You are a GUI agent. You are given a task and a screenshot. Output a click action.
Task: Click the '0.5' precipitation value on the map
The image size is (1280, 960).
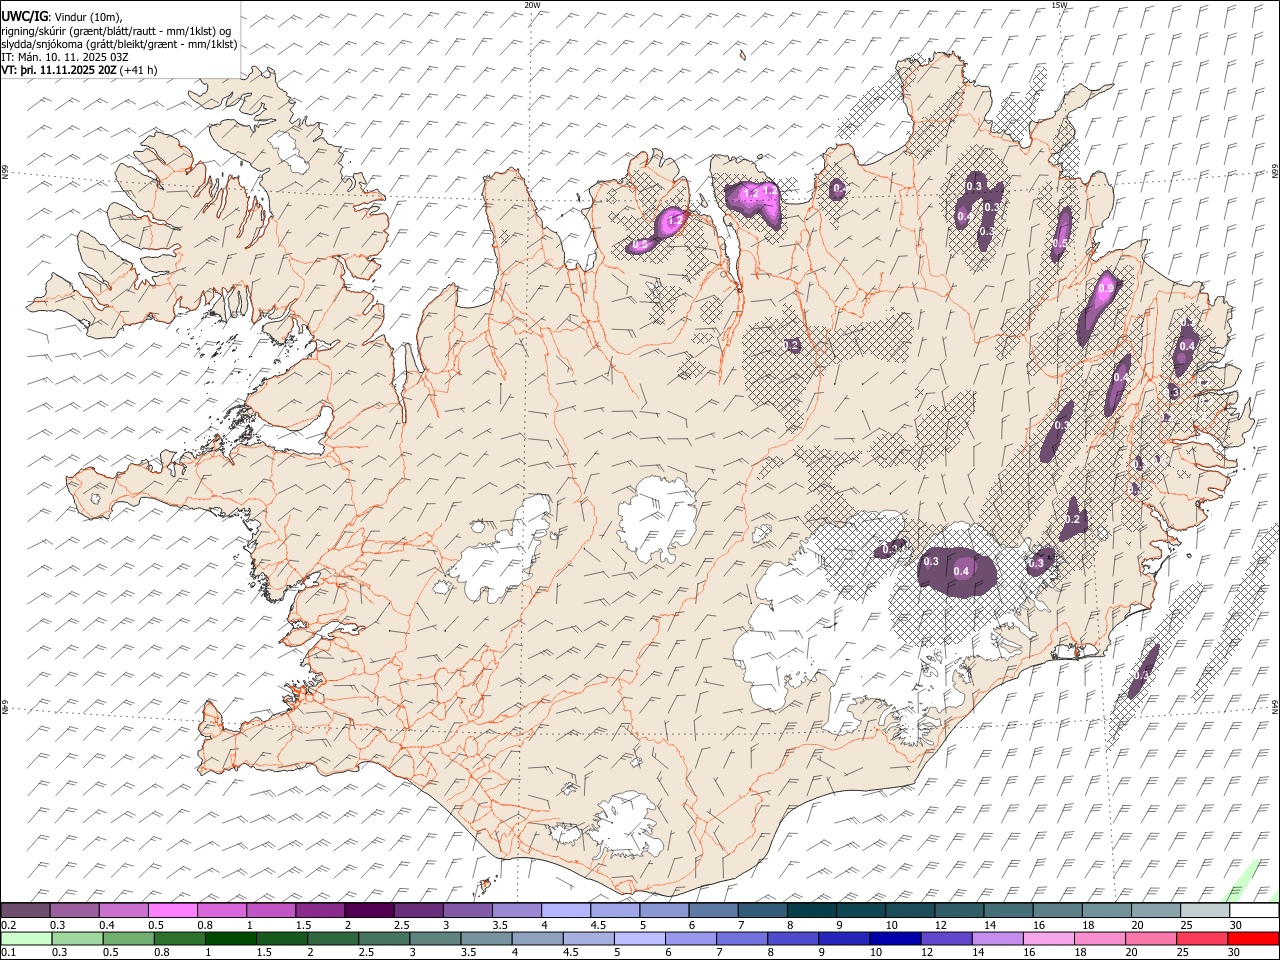pos(1060,243)
